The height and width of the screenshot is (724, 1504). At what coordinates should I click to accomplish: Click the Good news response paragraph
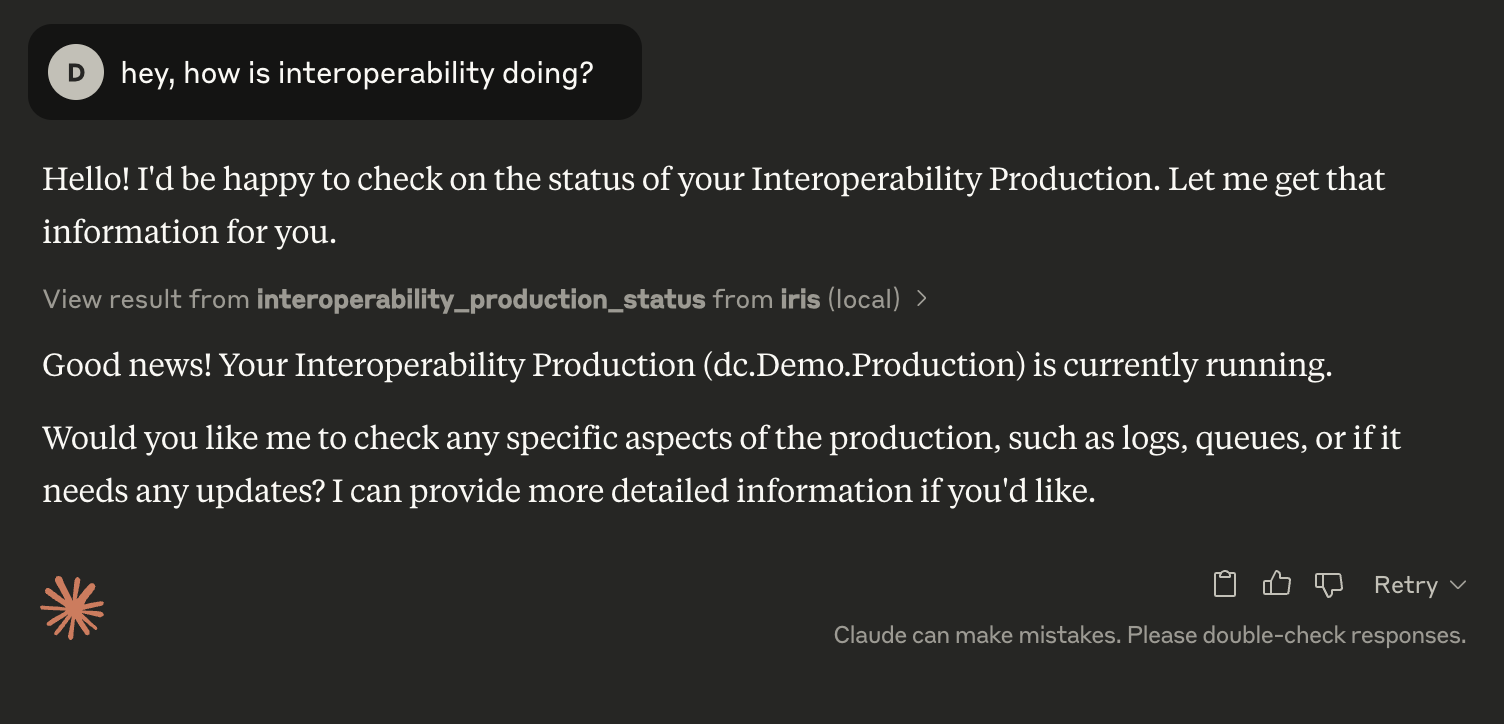687,365
